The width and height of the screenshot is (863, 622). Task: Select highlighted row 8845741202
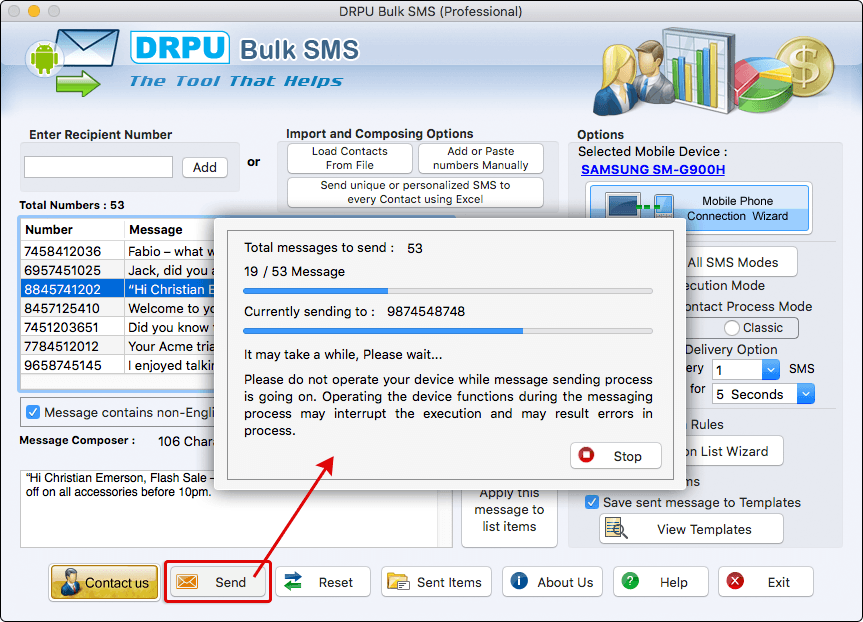tap(118, 289)
